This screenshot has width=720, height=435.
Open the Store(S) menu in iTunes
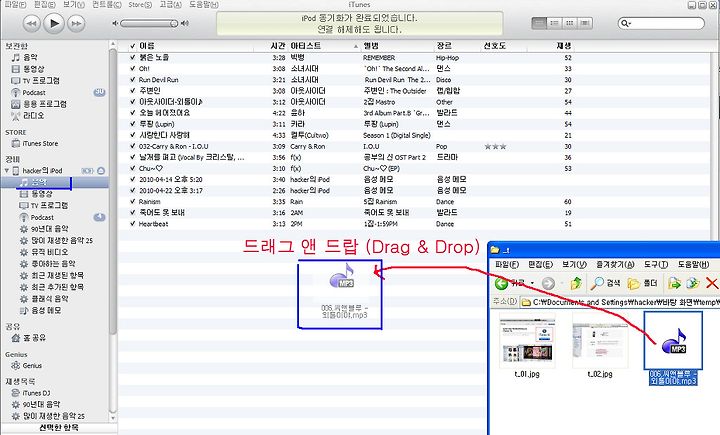(x=140, y=5)
